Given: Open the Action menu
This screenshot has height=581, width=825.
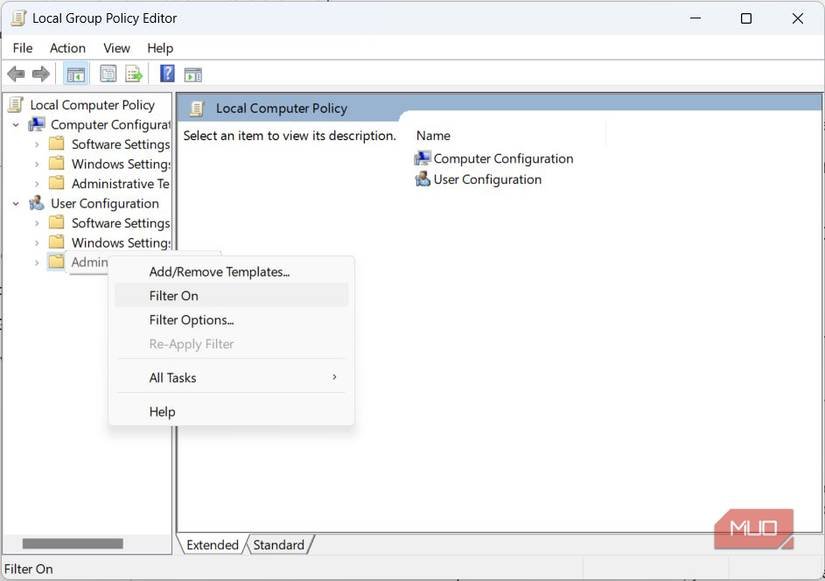Looking at the screenshot, I should pos(67,48).
